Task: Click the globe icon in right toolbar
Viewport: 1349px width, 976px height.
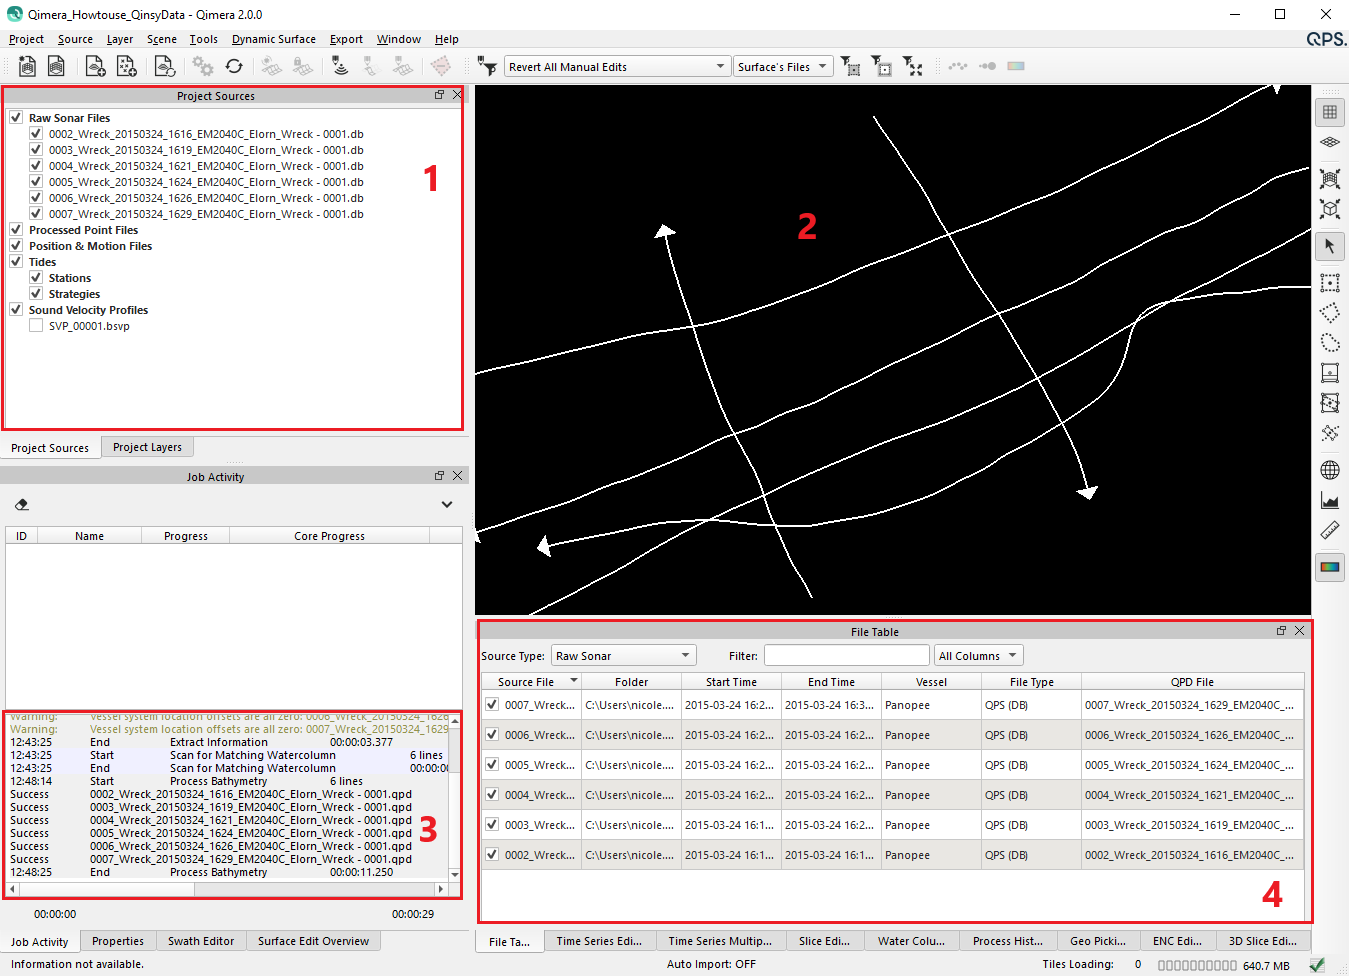Action: (x=1329, y=469)
